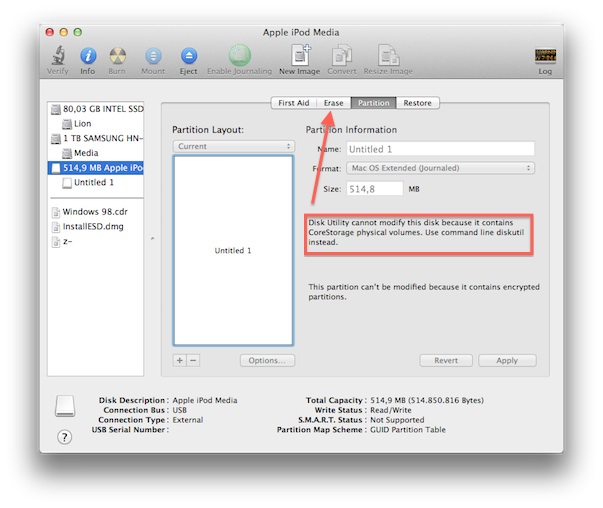The image size is (603, 508).
Task: Switch to Erase tab
Action: coord(333,103)
